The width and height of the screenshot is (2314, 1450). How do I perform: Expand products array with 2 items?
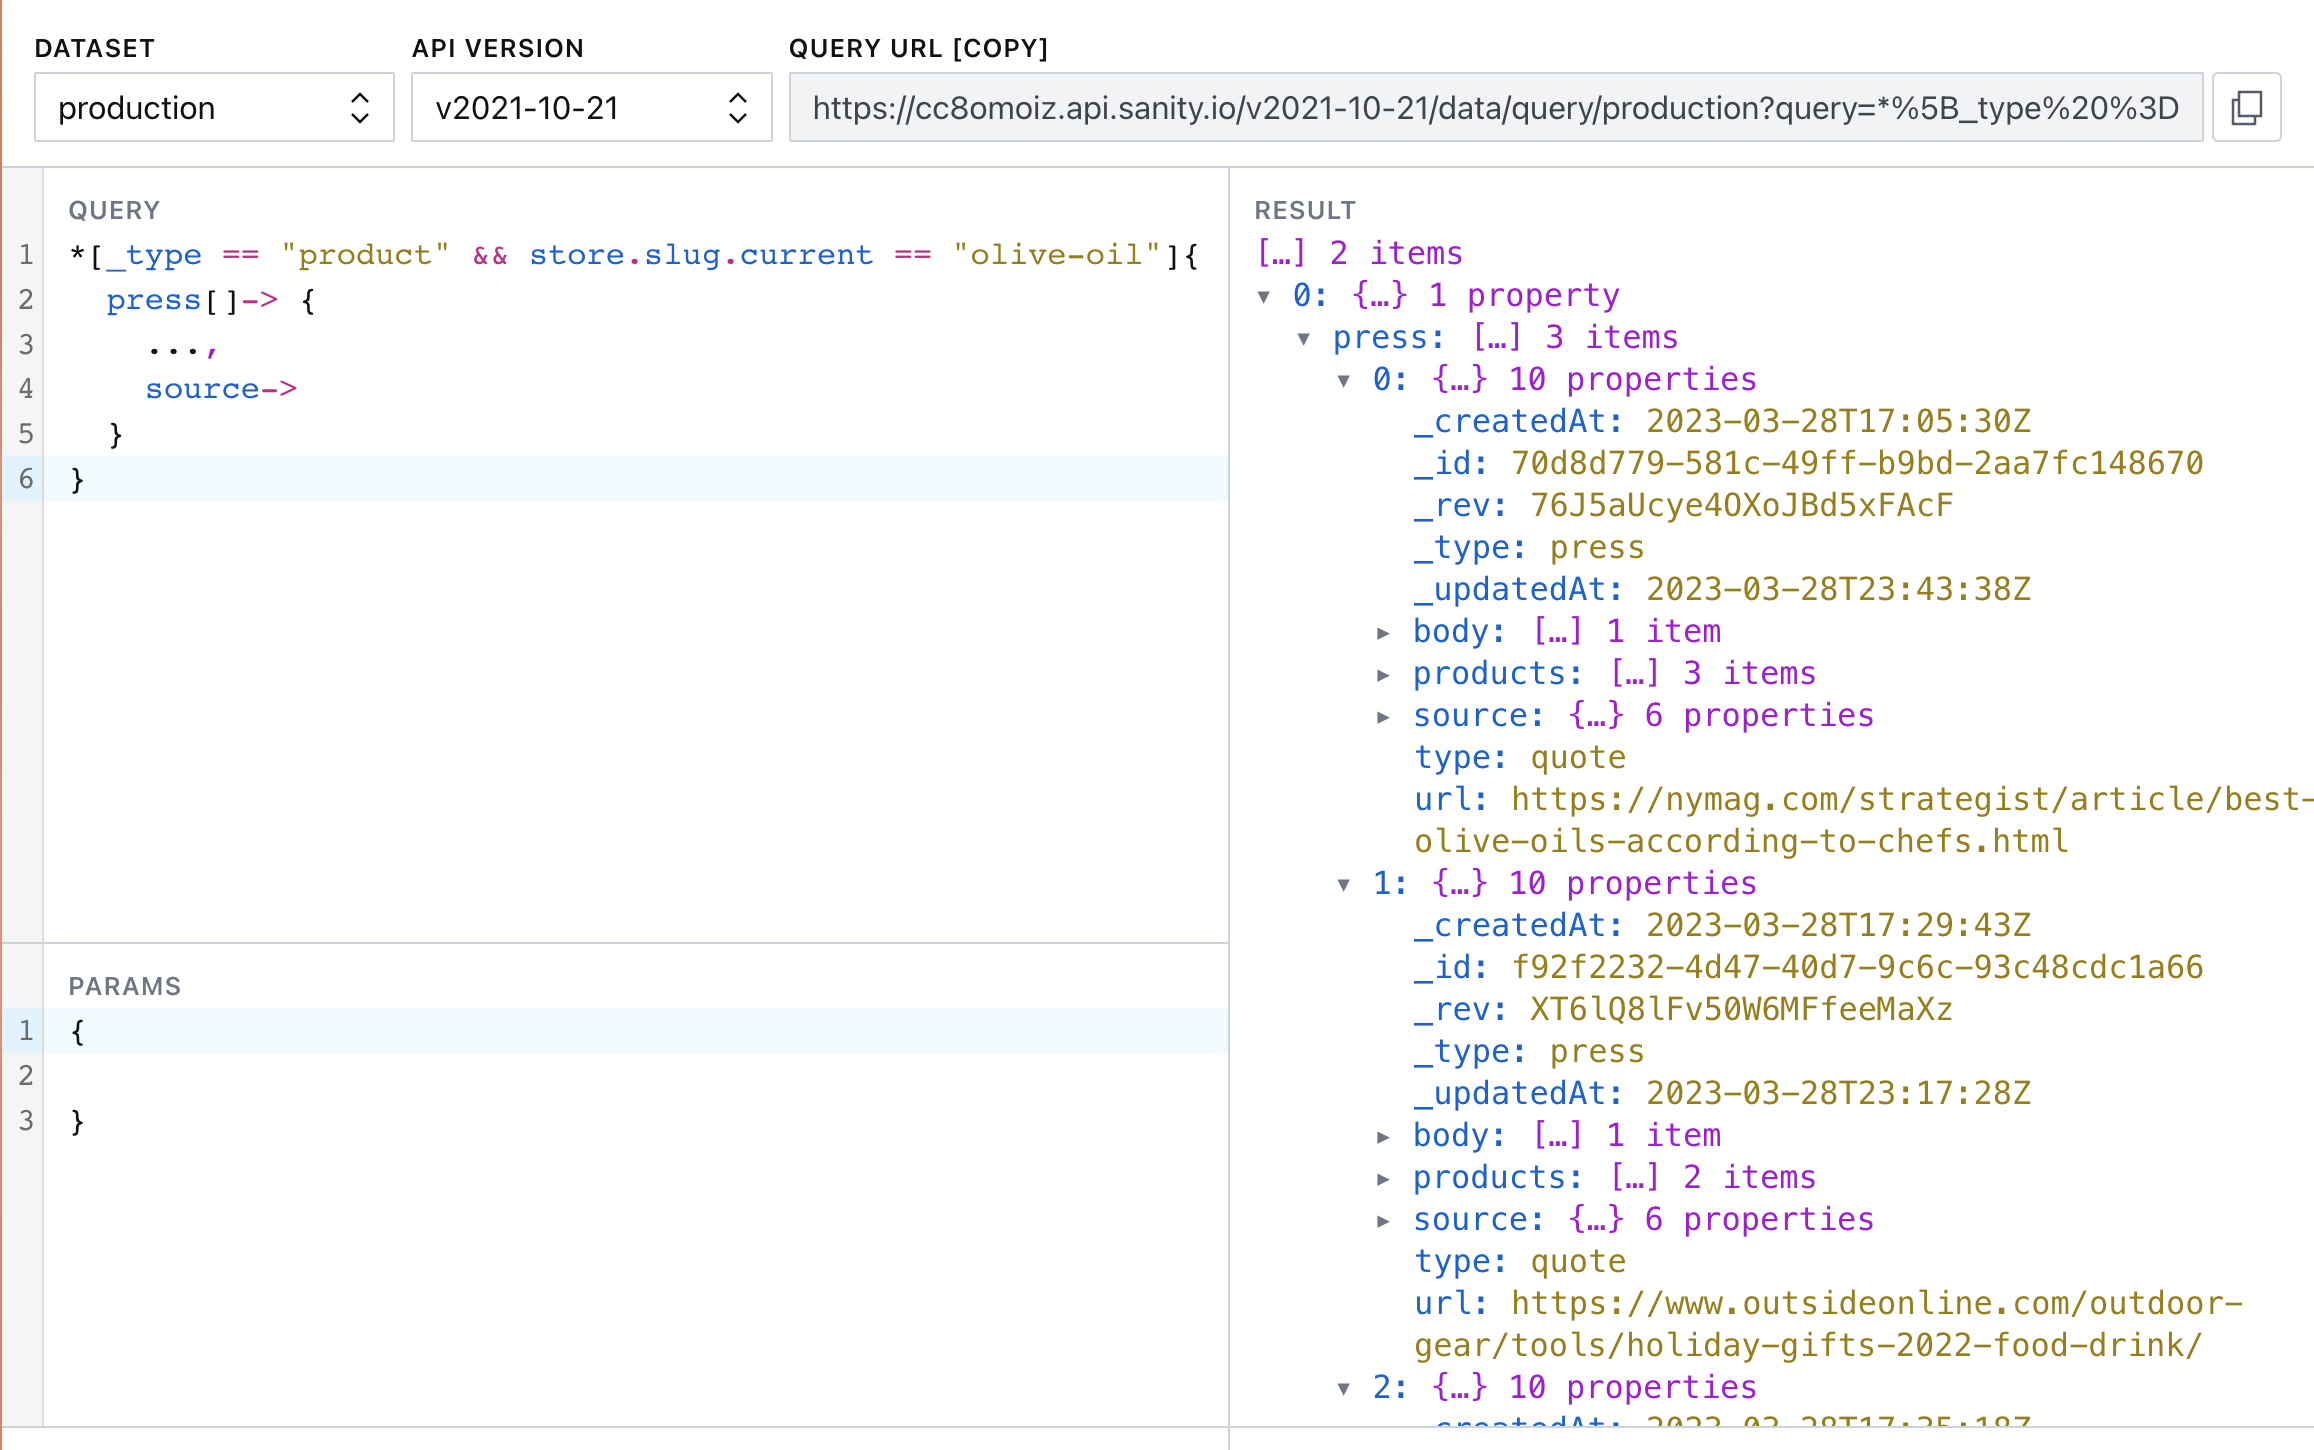pyautogui.click(x=1383, y=1178)
